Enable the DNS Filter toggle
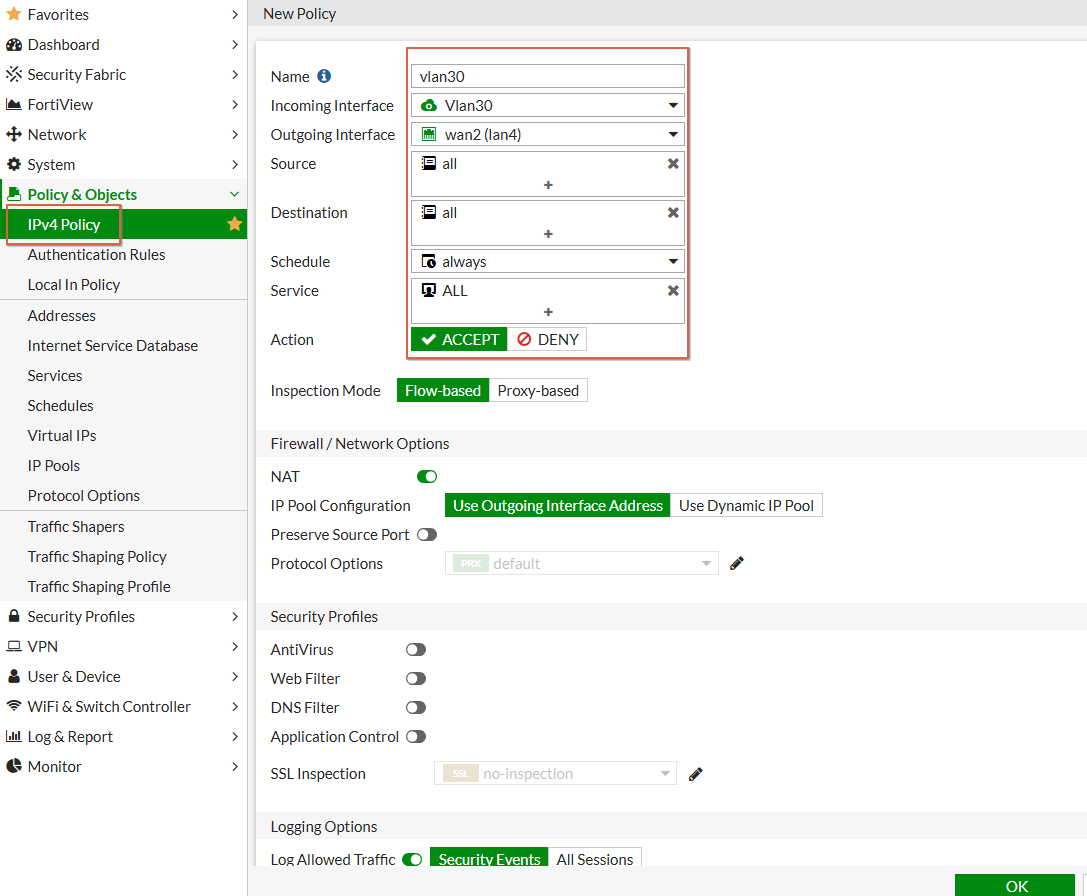1087x896 pixels. (415, 708)
